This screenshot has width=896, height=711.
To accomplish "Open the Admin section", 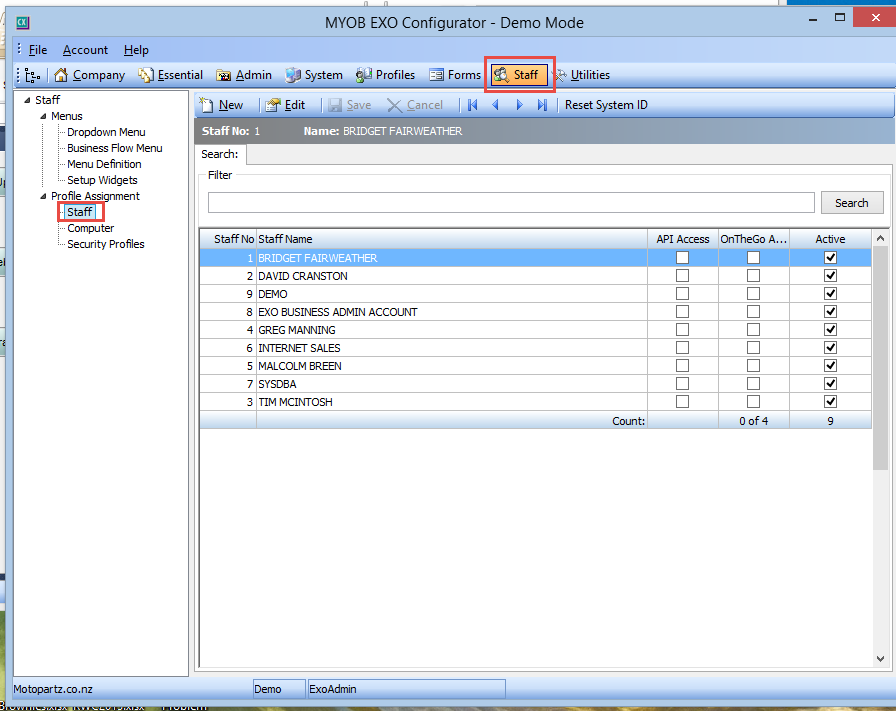I will [x=244, y=75].
